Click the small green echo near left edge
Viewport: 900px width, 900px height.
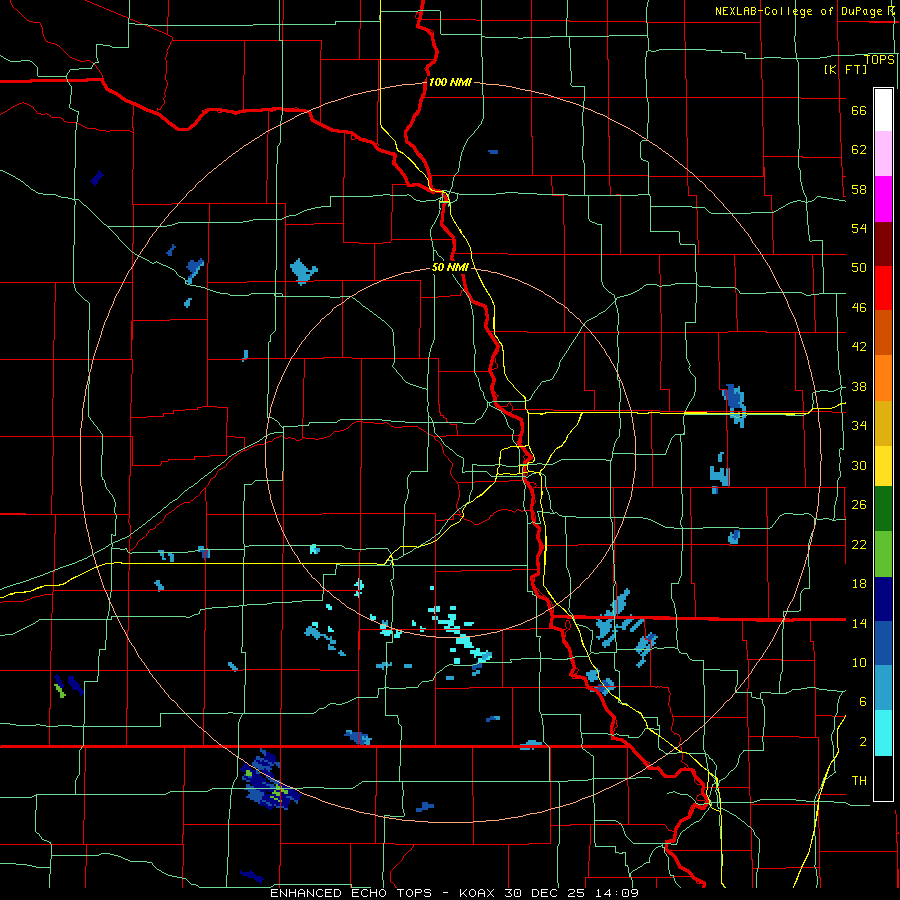click(60, 690)
